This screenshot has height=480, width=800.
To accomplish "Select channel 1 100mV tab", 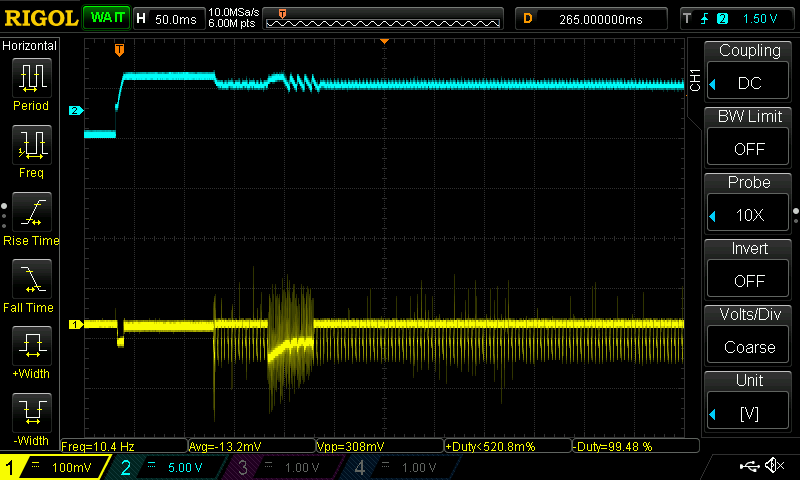I will pos(54,467).
